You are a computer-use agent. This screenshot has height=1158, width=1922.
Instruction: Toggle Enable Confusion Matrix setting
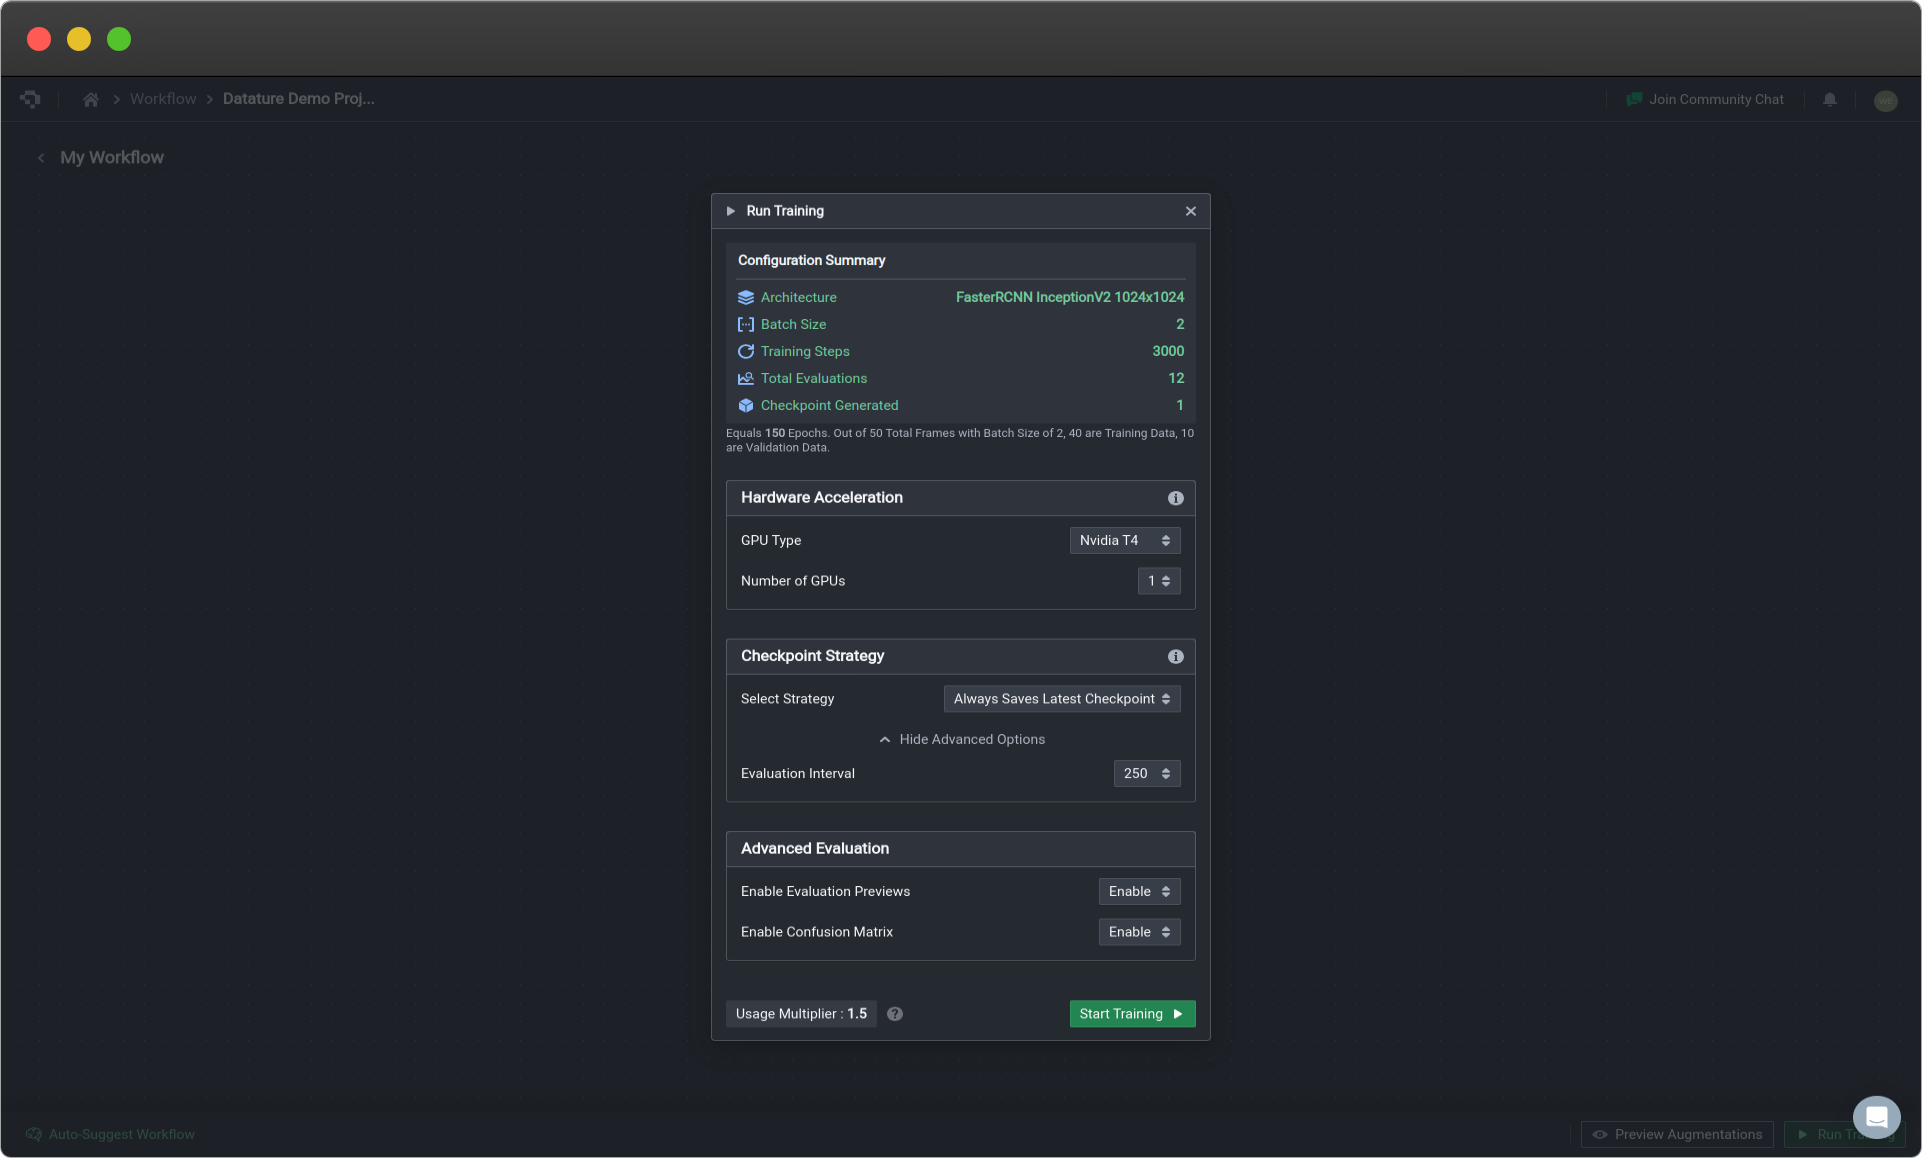[x=1138, y=931]
